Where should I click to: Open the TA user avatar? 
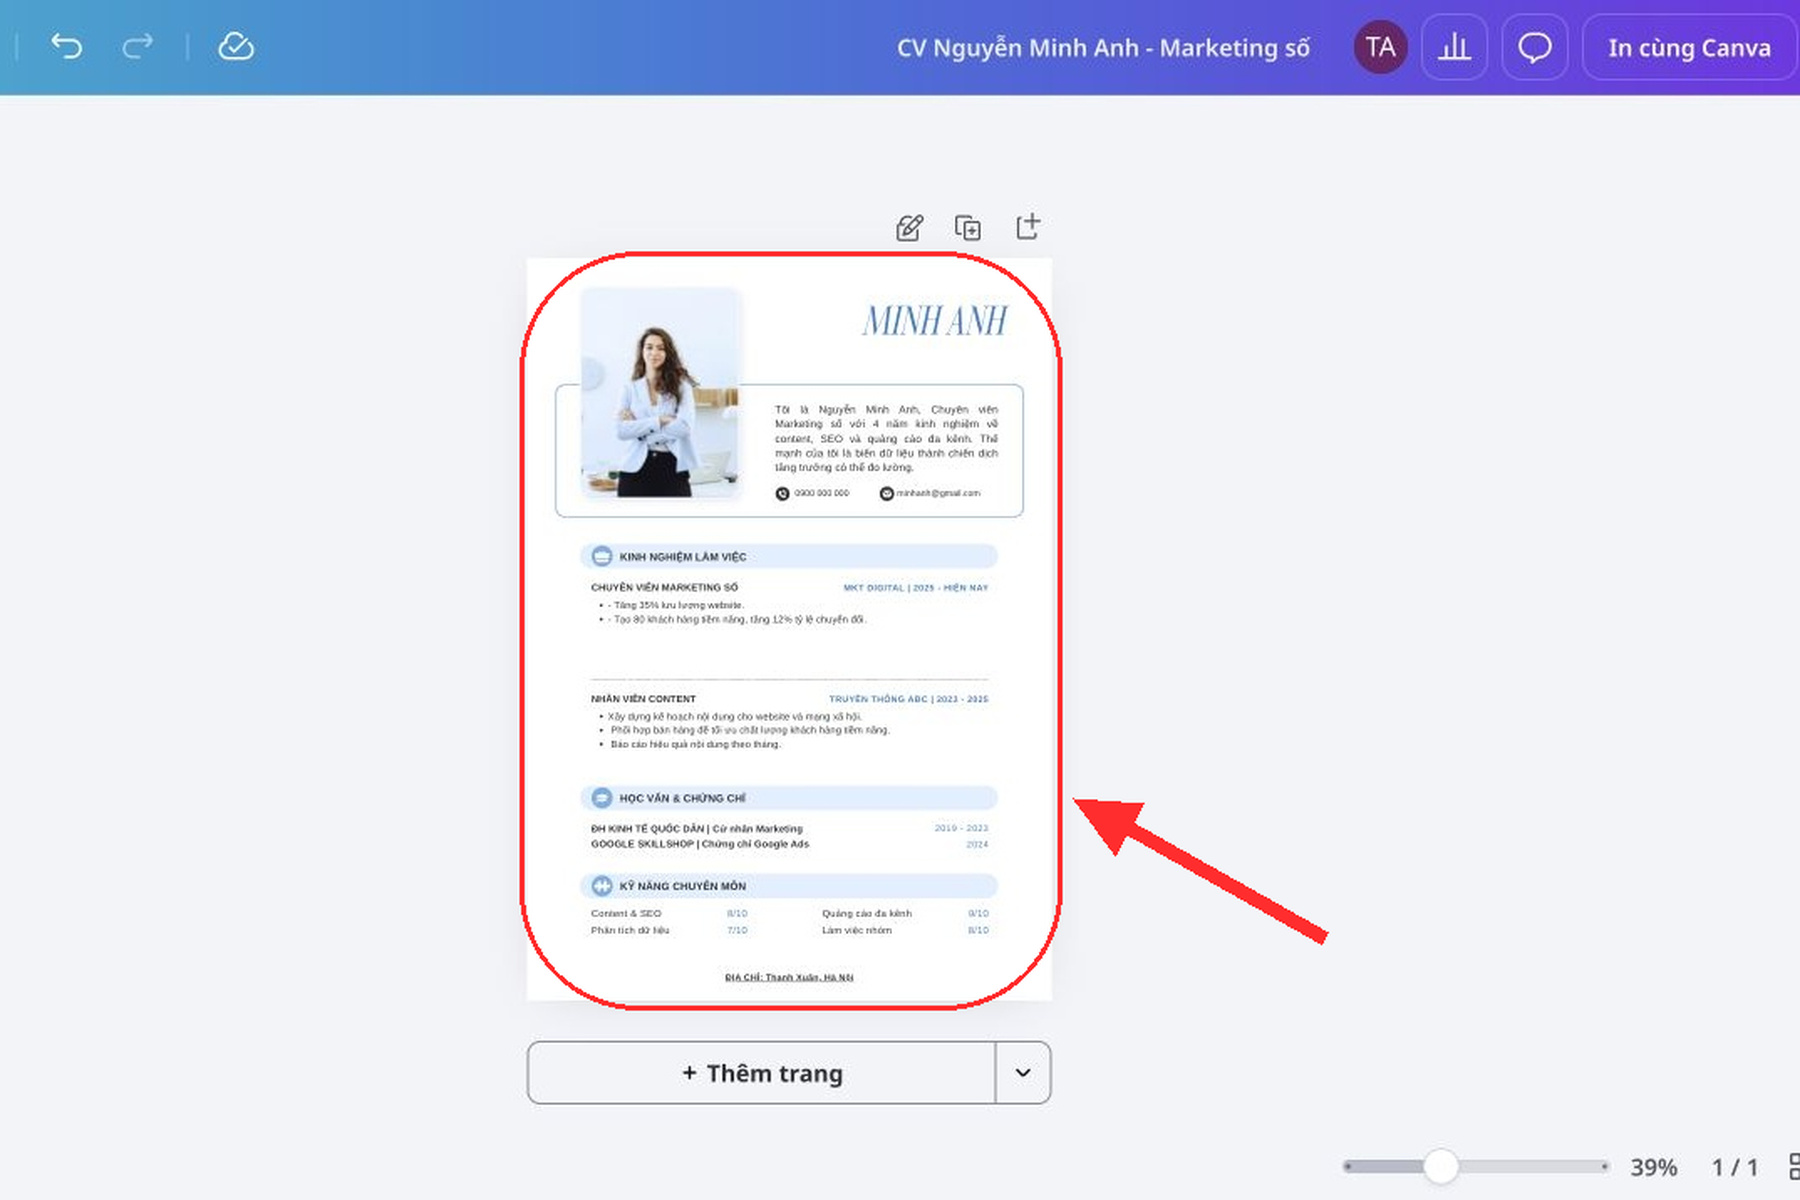point(1380,47)
